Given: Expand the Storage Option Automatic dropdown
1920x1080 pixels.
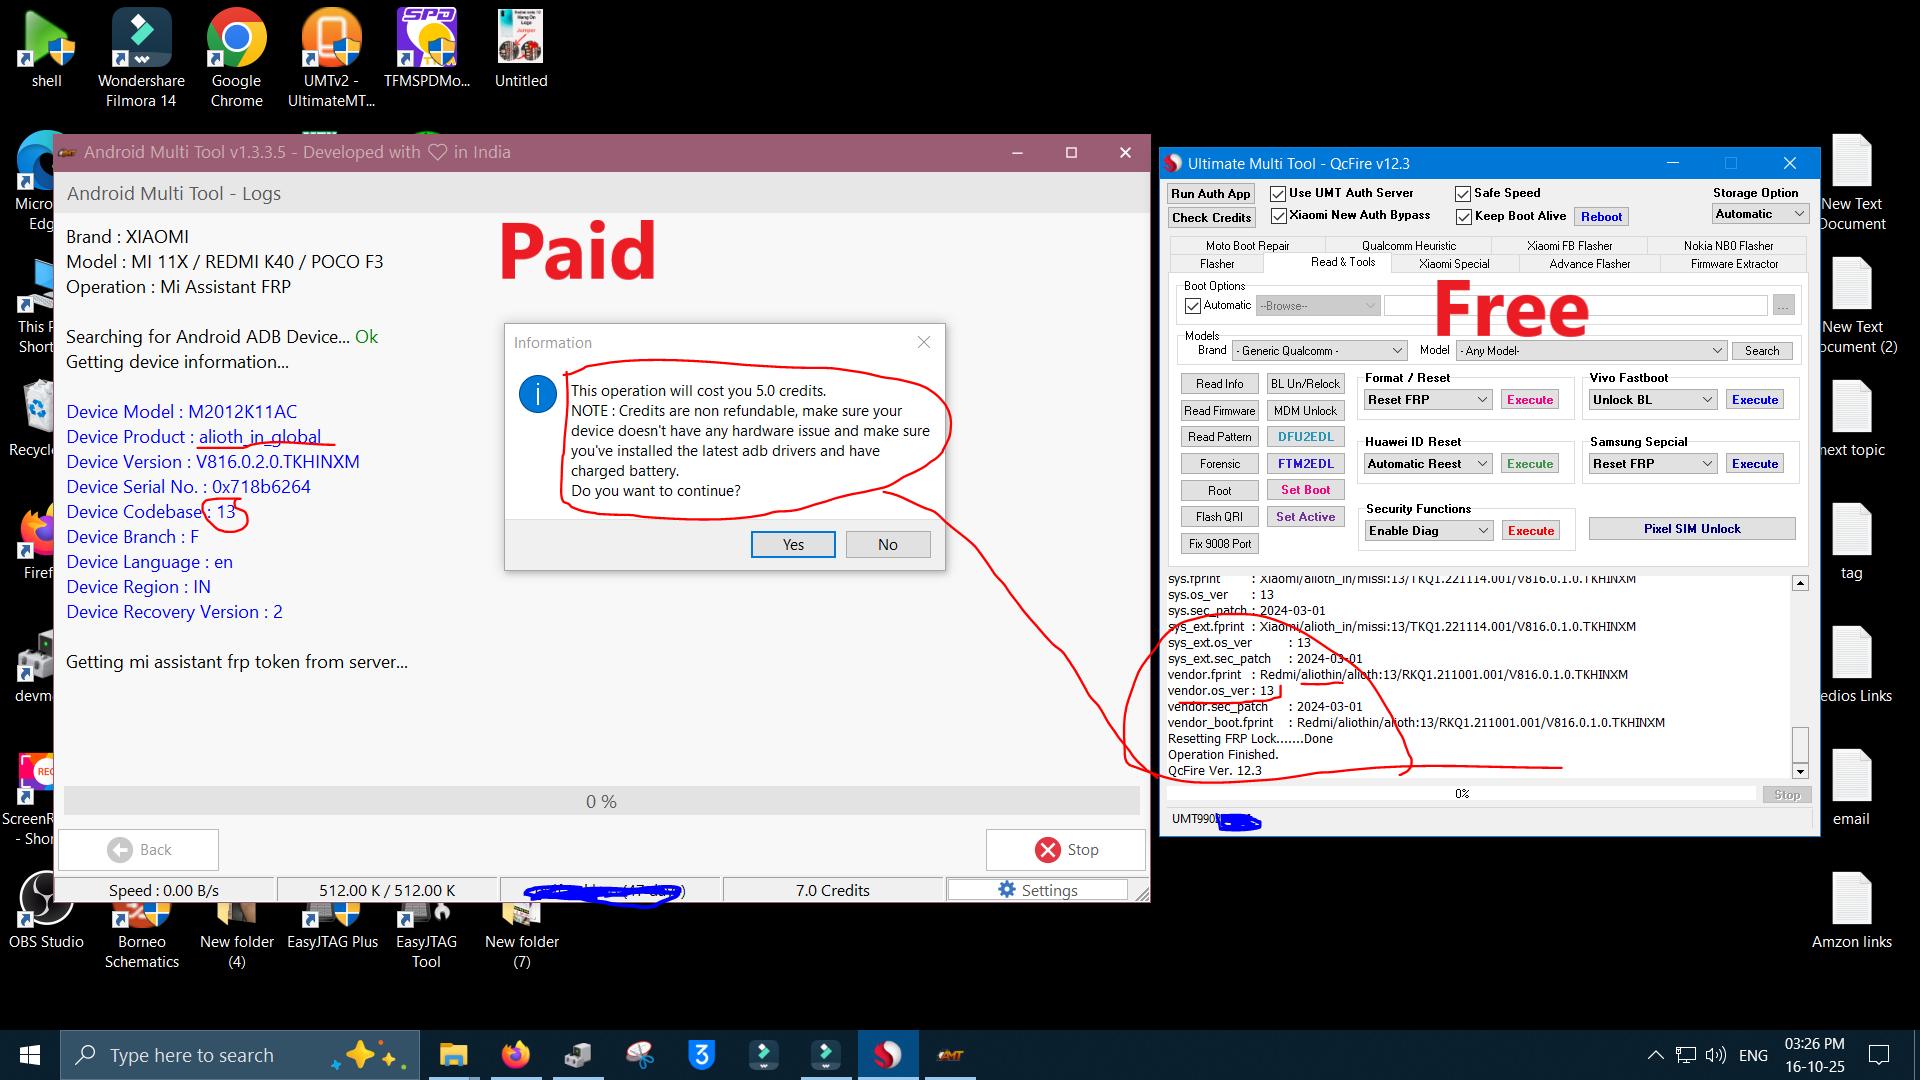Looking at the screenshot, I should [x=1759, y=214].
